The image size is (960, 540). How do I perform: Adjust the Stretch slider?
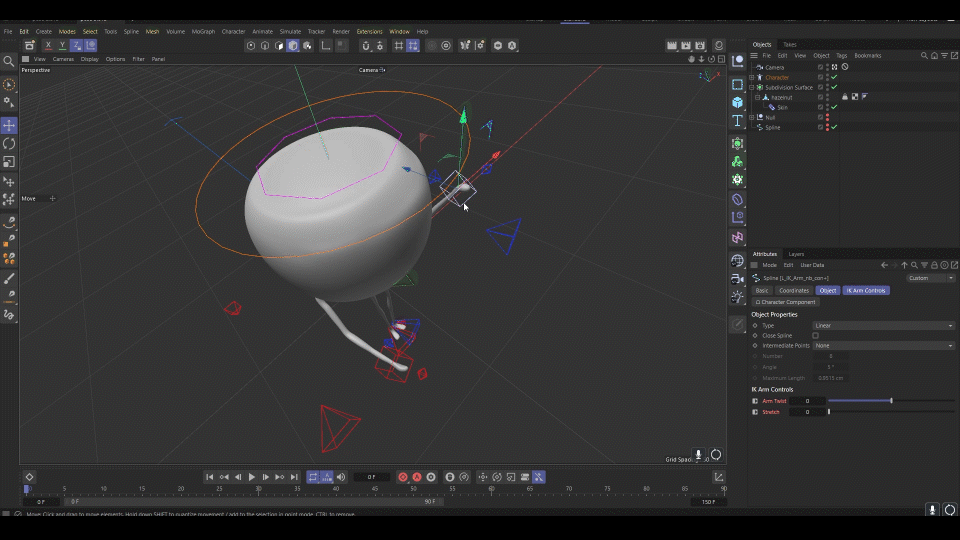click(x=891, y=412)
